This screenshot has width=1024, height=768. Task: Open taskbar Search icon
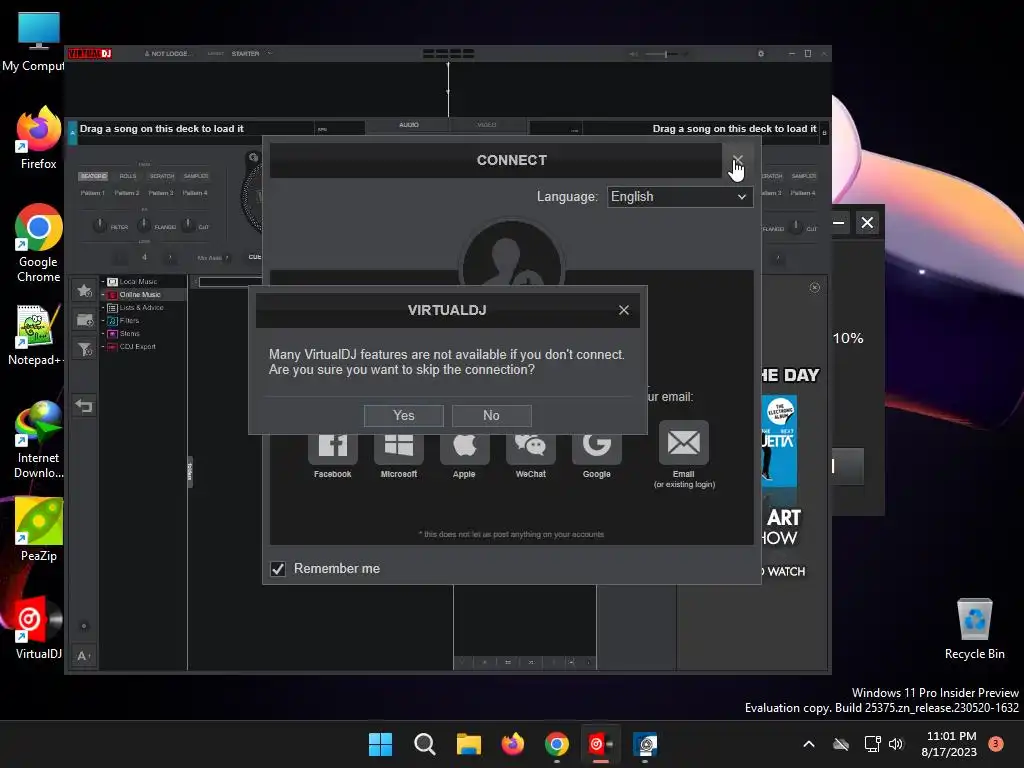424,744
